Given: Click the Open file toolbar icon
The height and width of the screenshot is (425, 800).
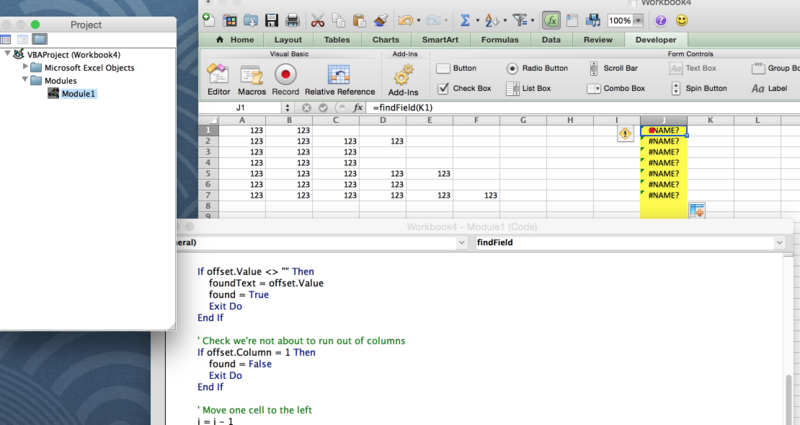Looking at the screenshot, I should [251, 20].
